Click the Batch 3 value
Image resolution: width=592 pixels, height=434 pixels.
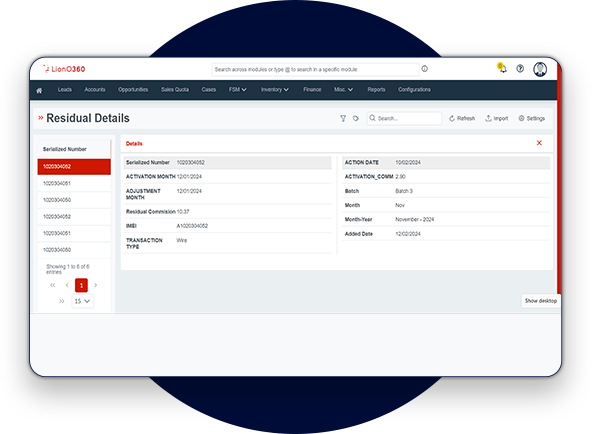click(x=404, y=191)
